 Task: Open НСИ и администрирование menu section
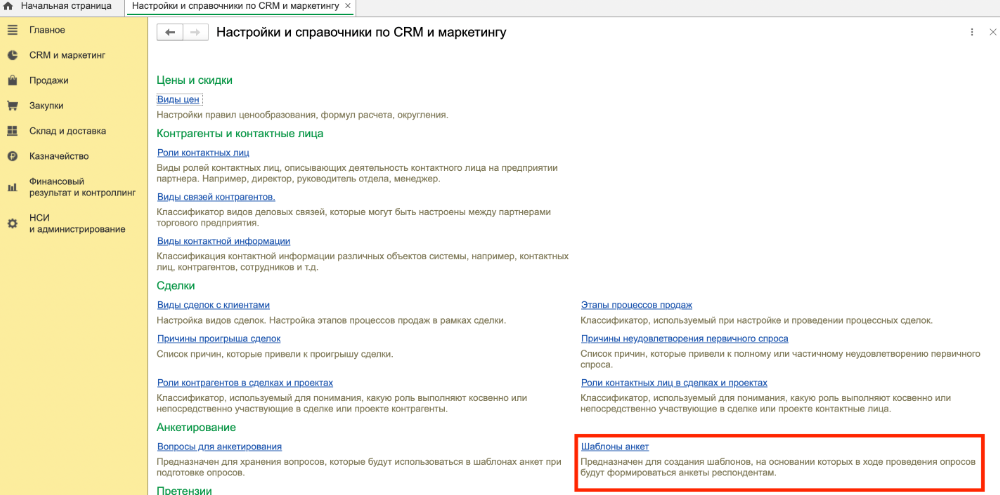click(x=77, y=223)
